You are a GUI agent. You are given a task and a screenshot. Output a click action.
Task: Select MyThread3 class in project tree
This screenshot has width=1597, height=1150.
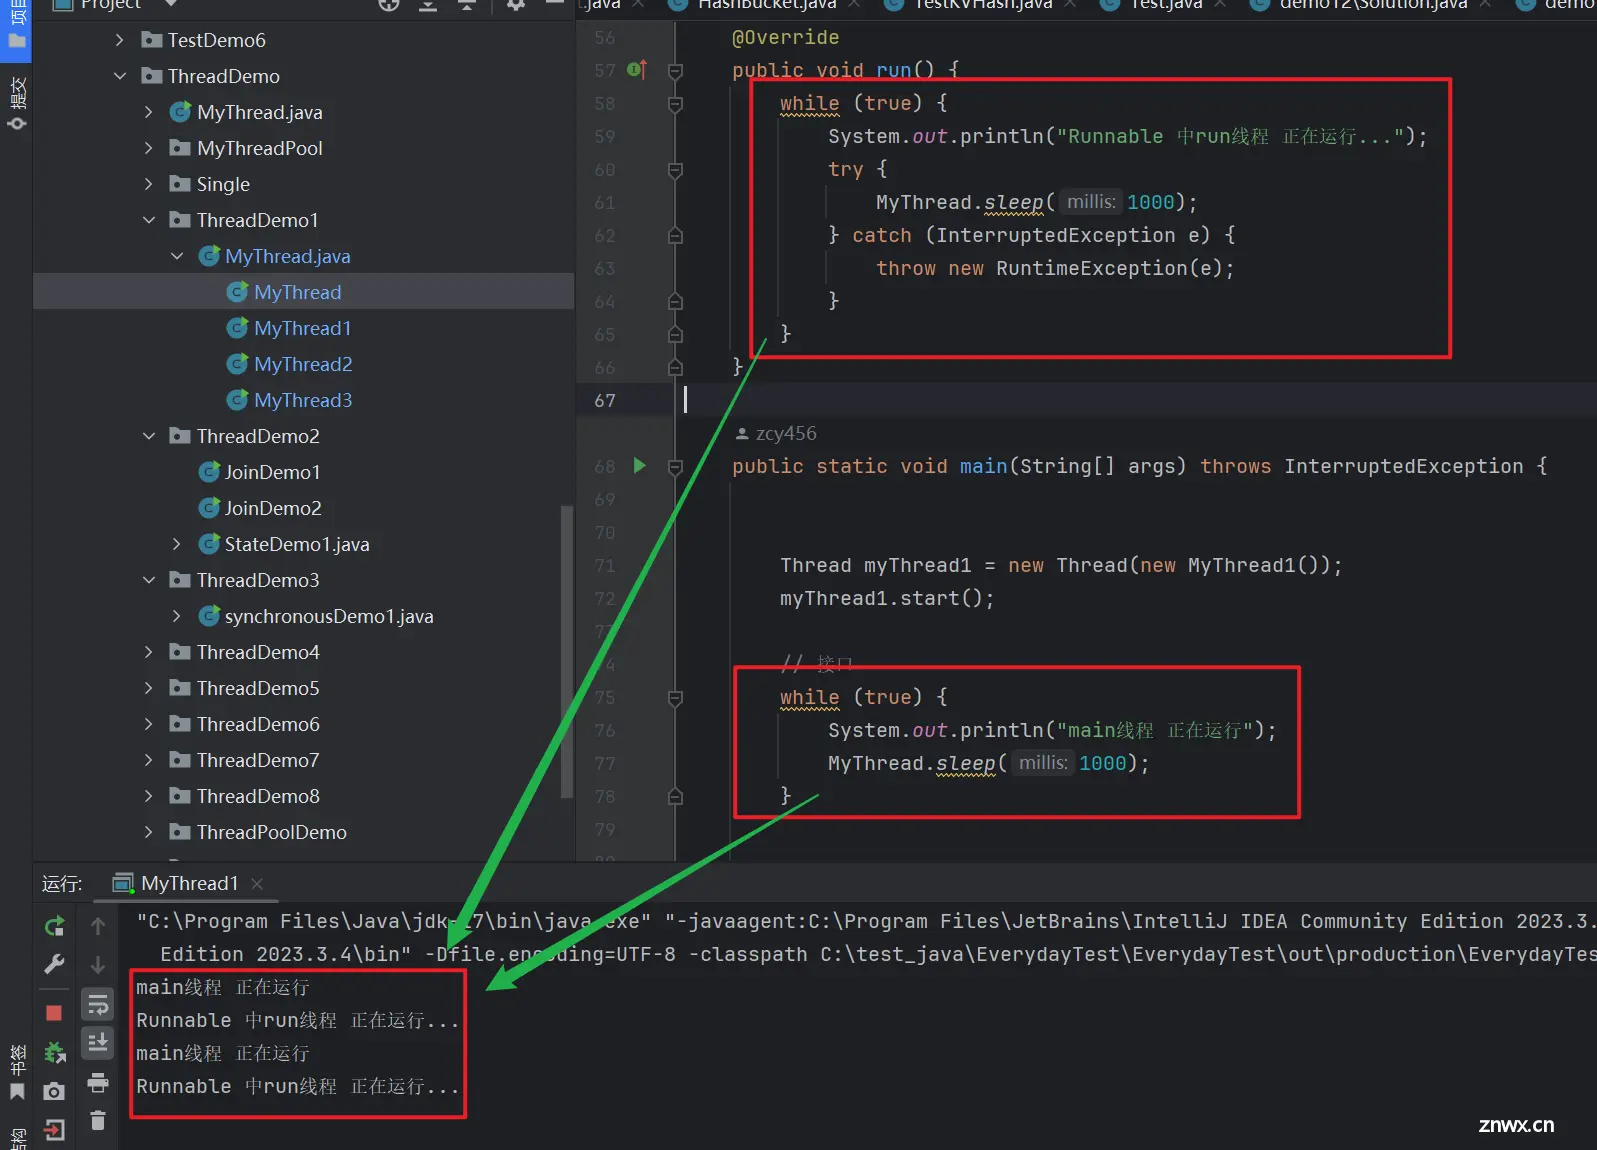pyautogui.click(x=303, y=400)
